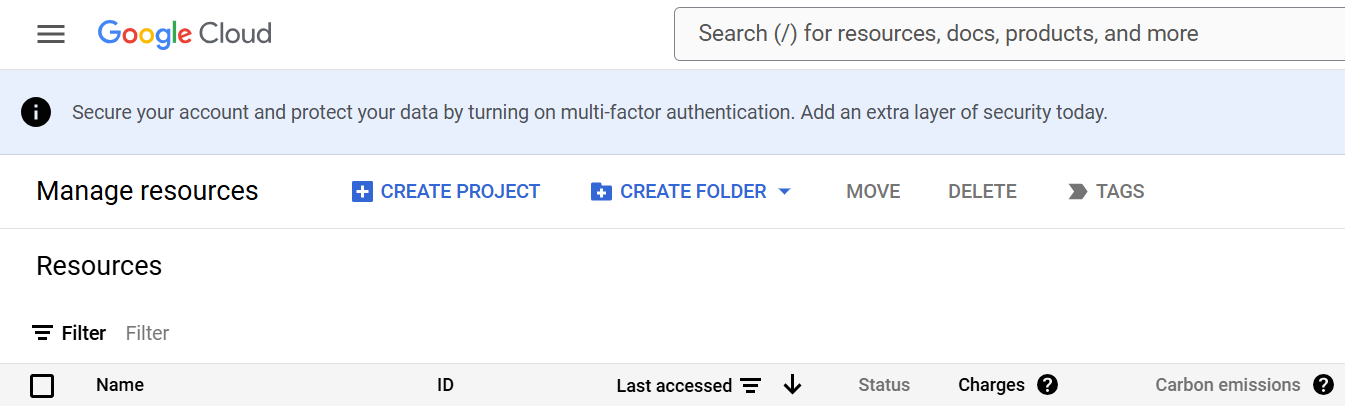Click the ID column header
The height and width of the screenshot is (406, 1345).
coord(446,385)
